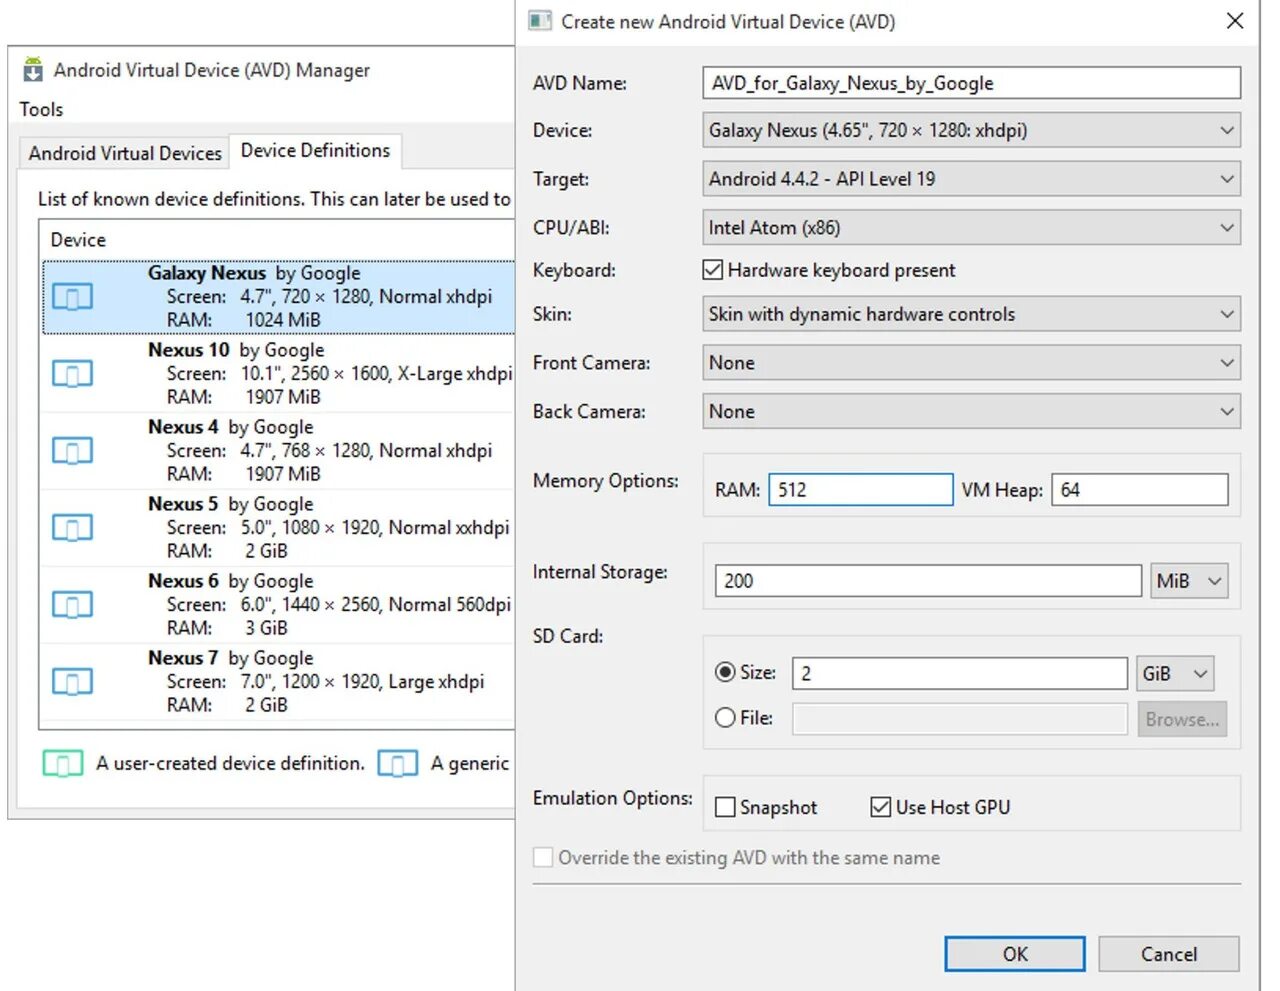Click the Device column header
The height and width of the screenshot is (991, 1280).
tap(78, 240)
